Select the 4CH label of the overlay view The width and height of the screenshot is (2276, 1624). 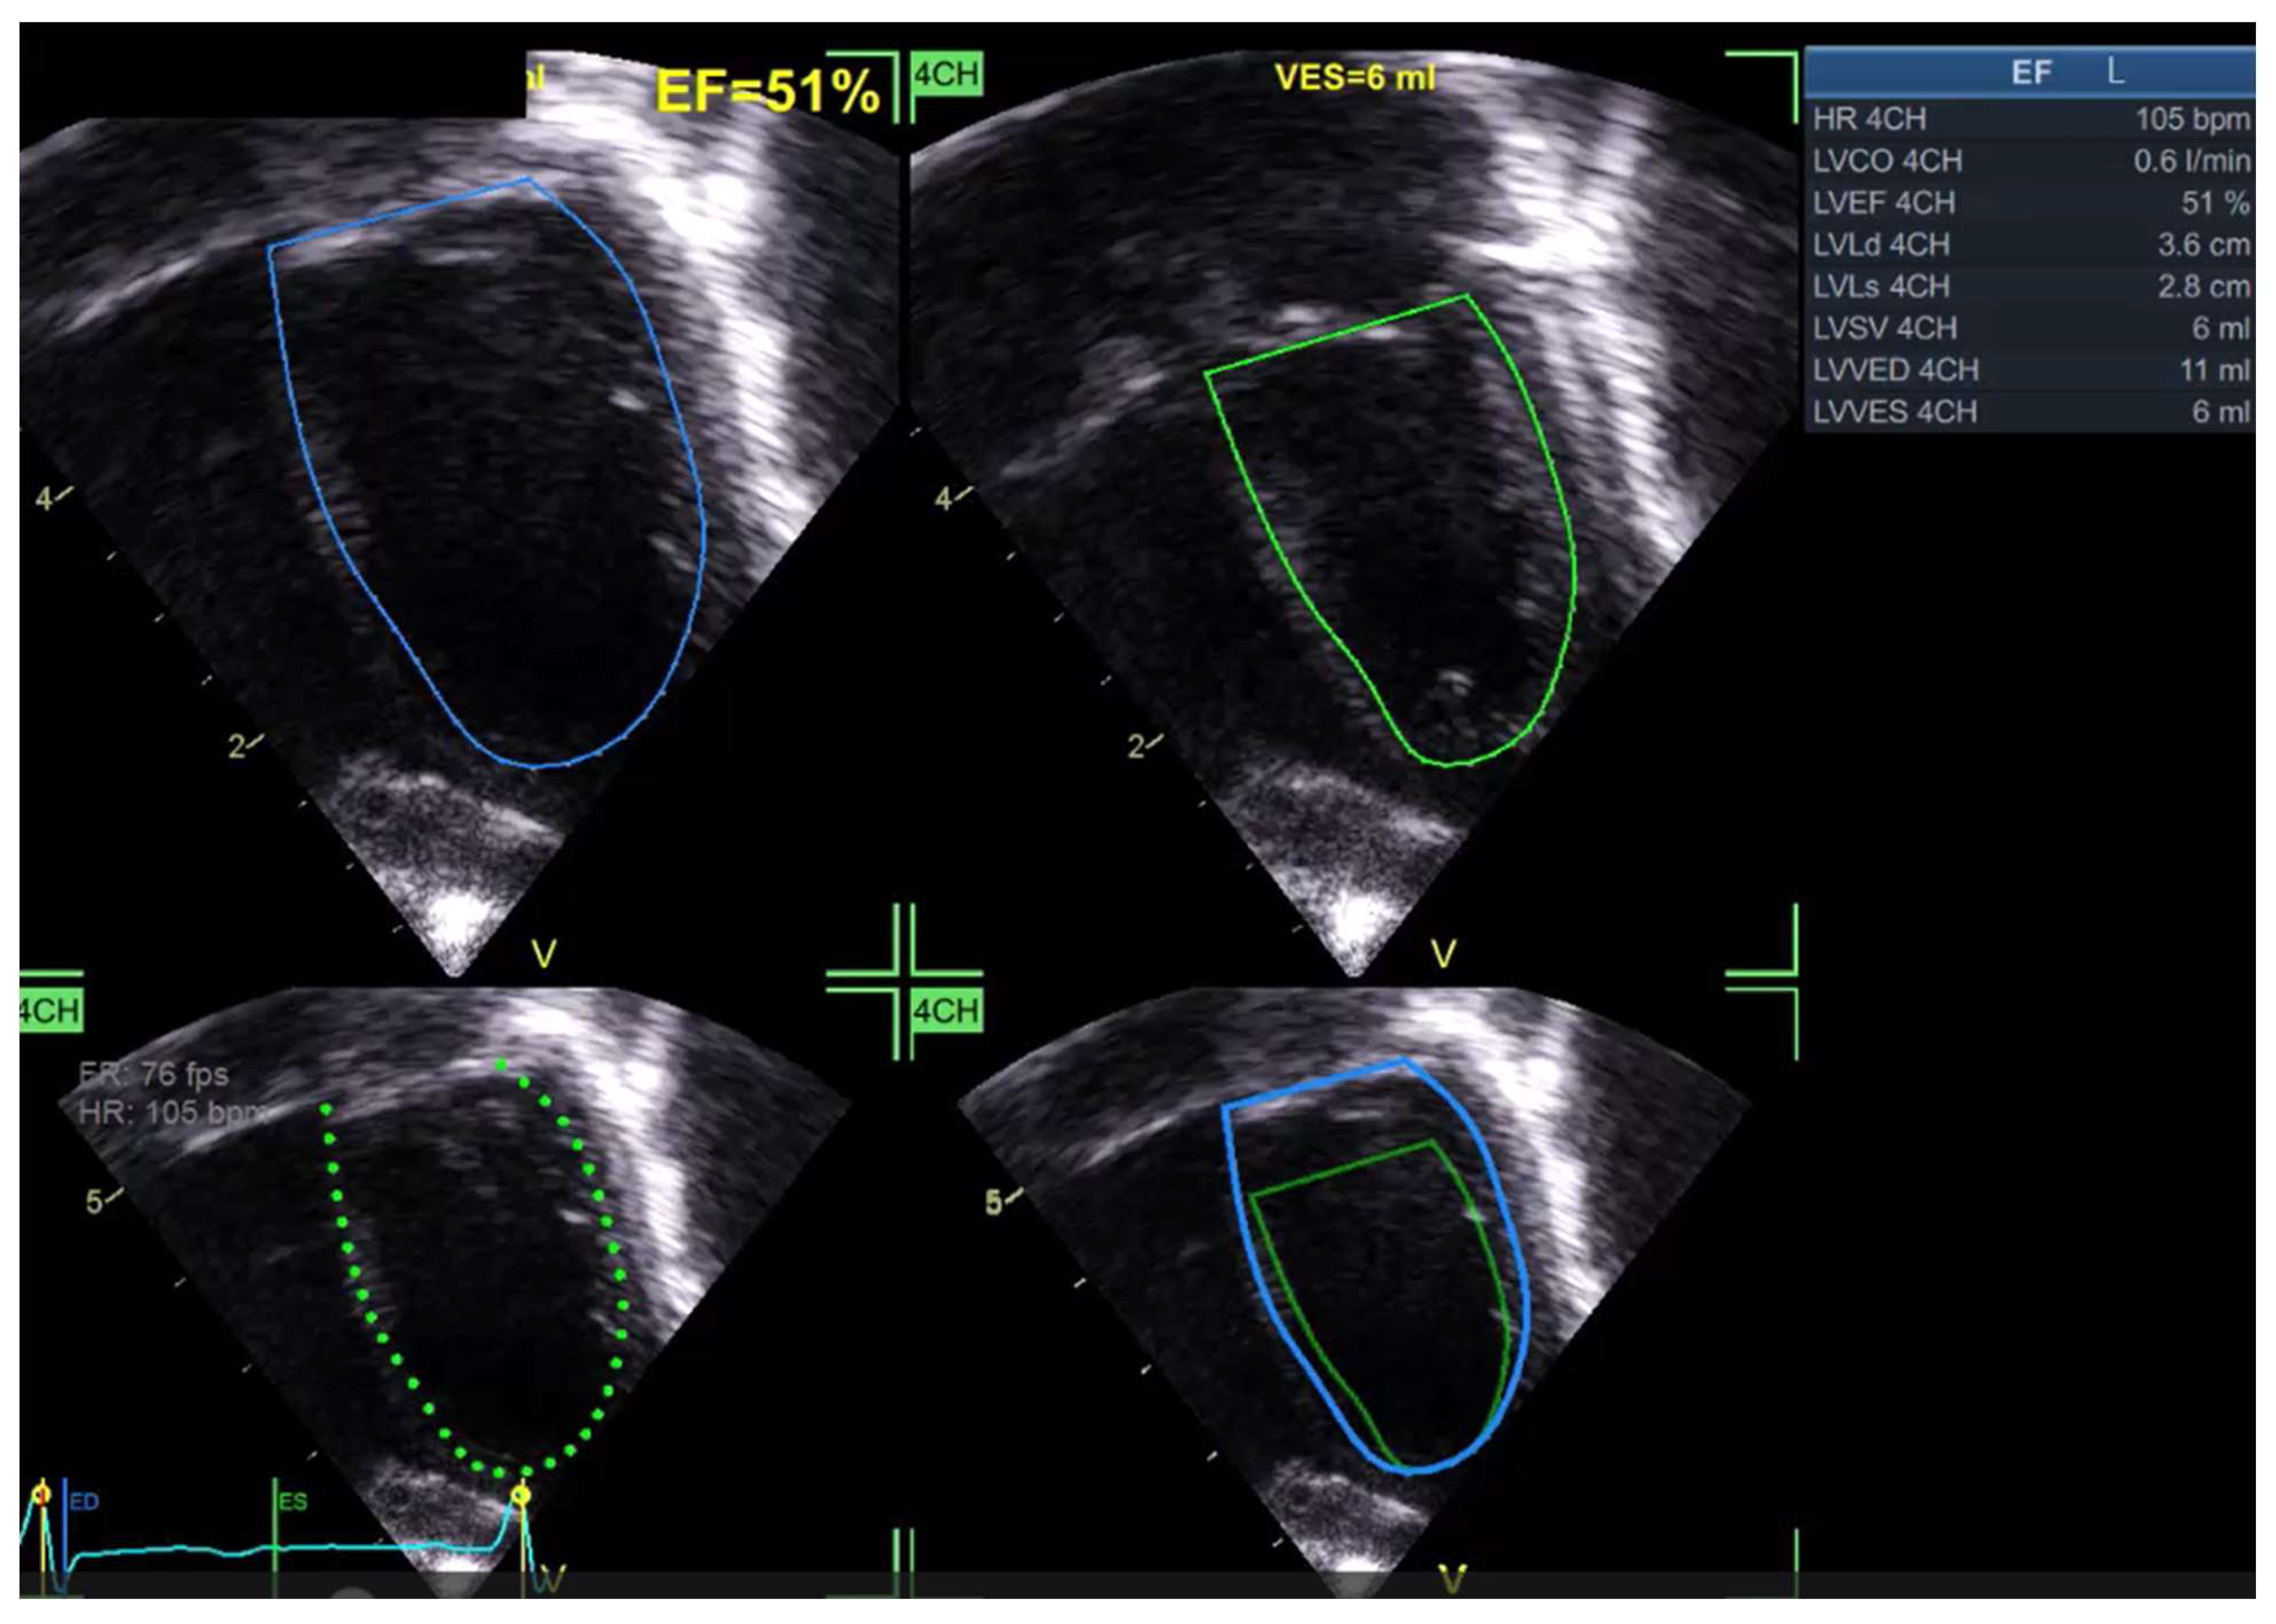tap(947, 1011)
